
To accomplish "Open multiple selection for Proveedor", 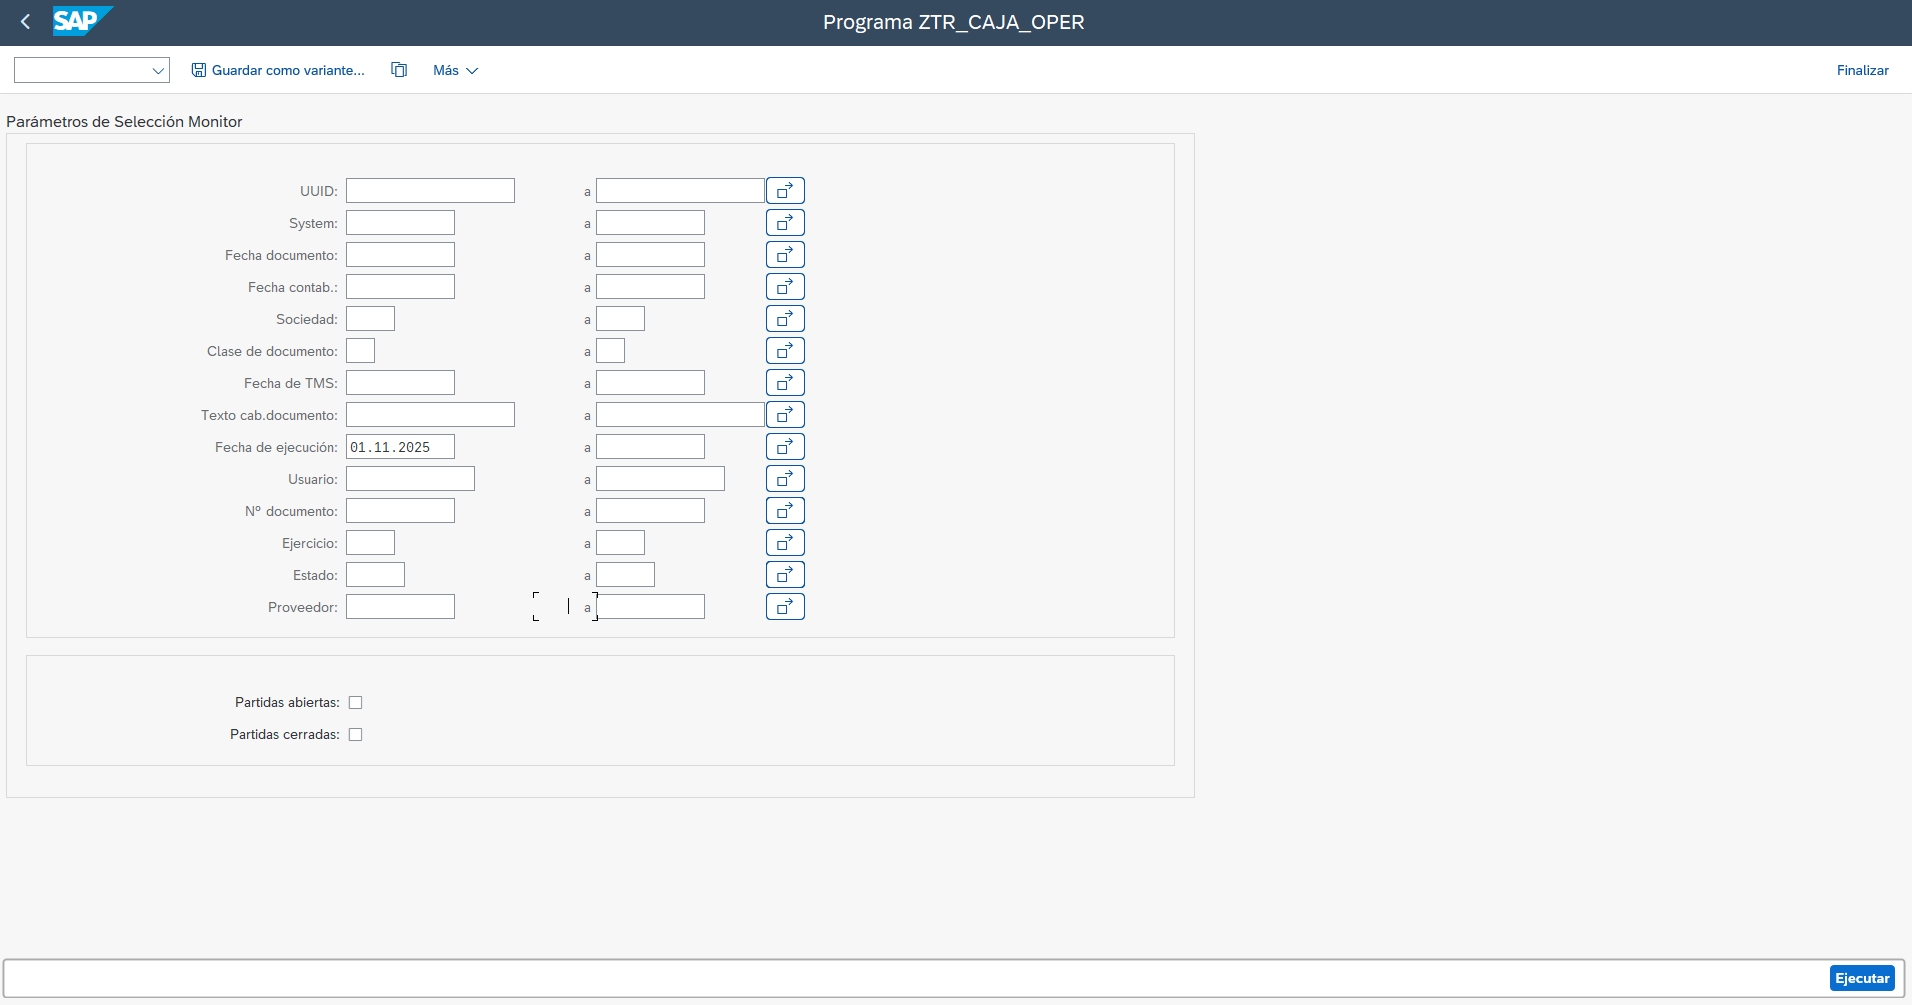I will 785,607.
